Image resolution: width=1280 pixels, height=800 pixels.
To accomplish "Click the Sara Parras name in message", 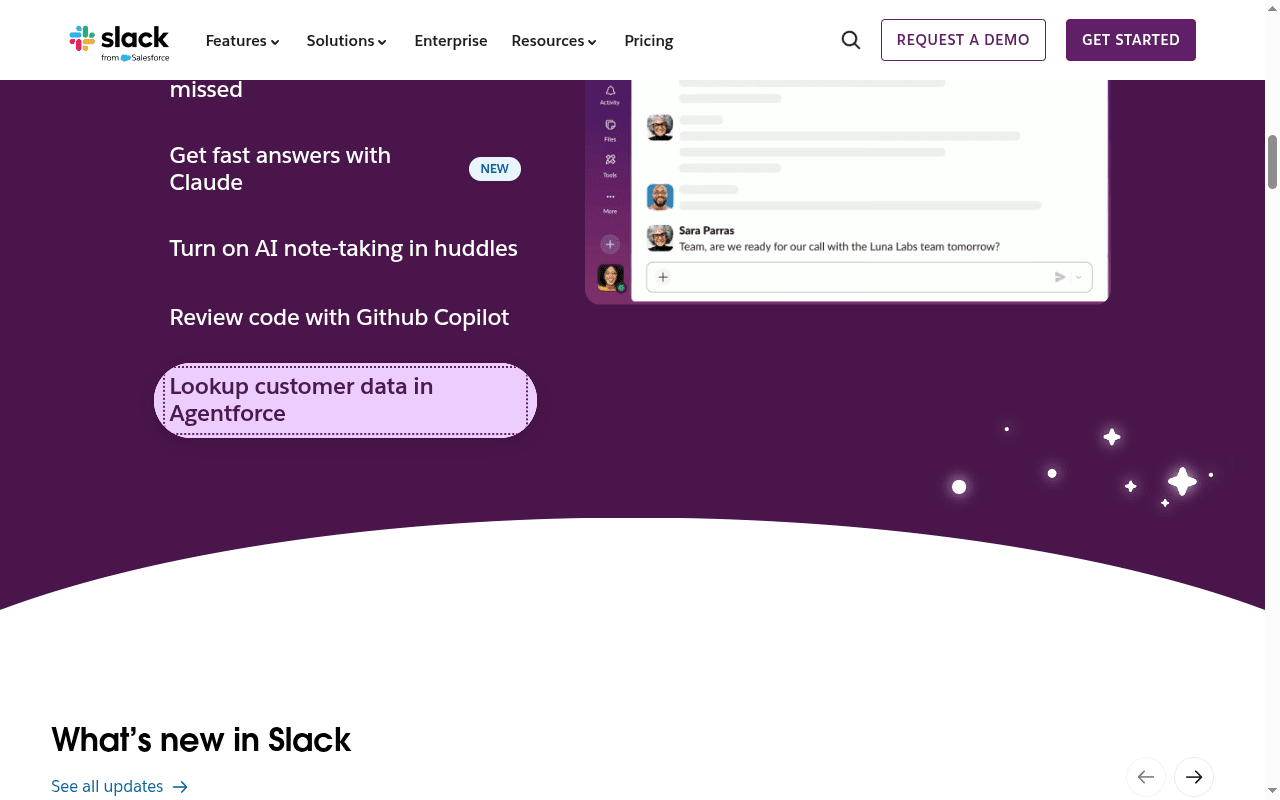I will tap(707, 231).
